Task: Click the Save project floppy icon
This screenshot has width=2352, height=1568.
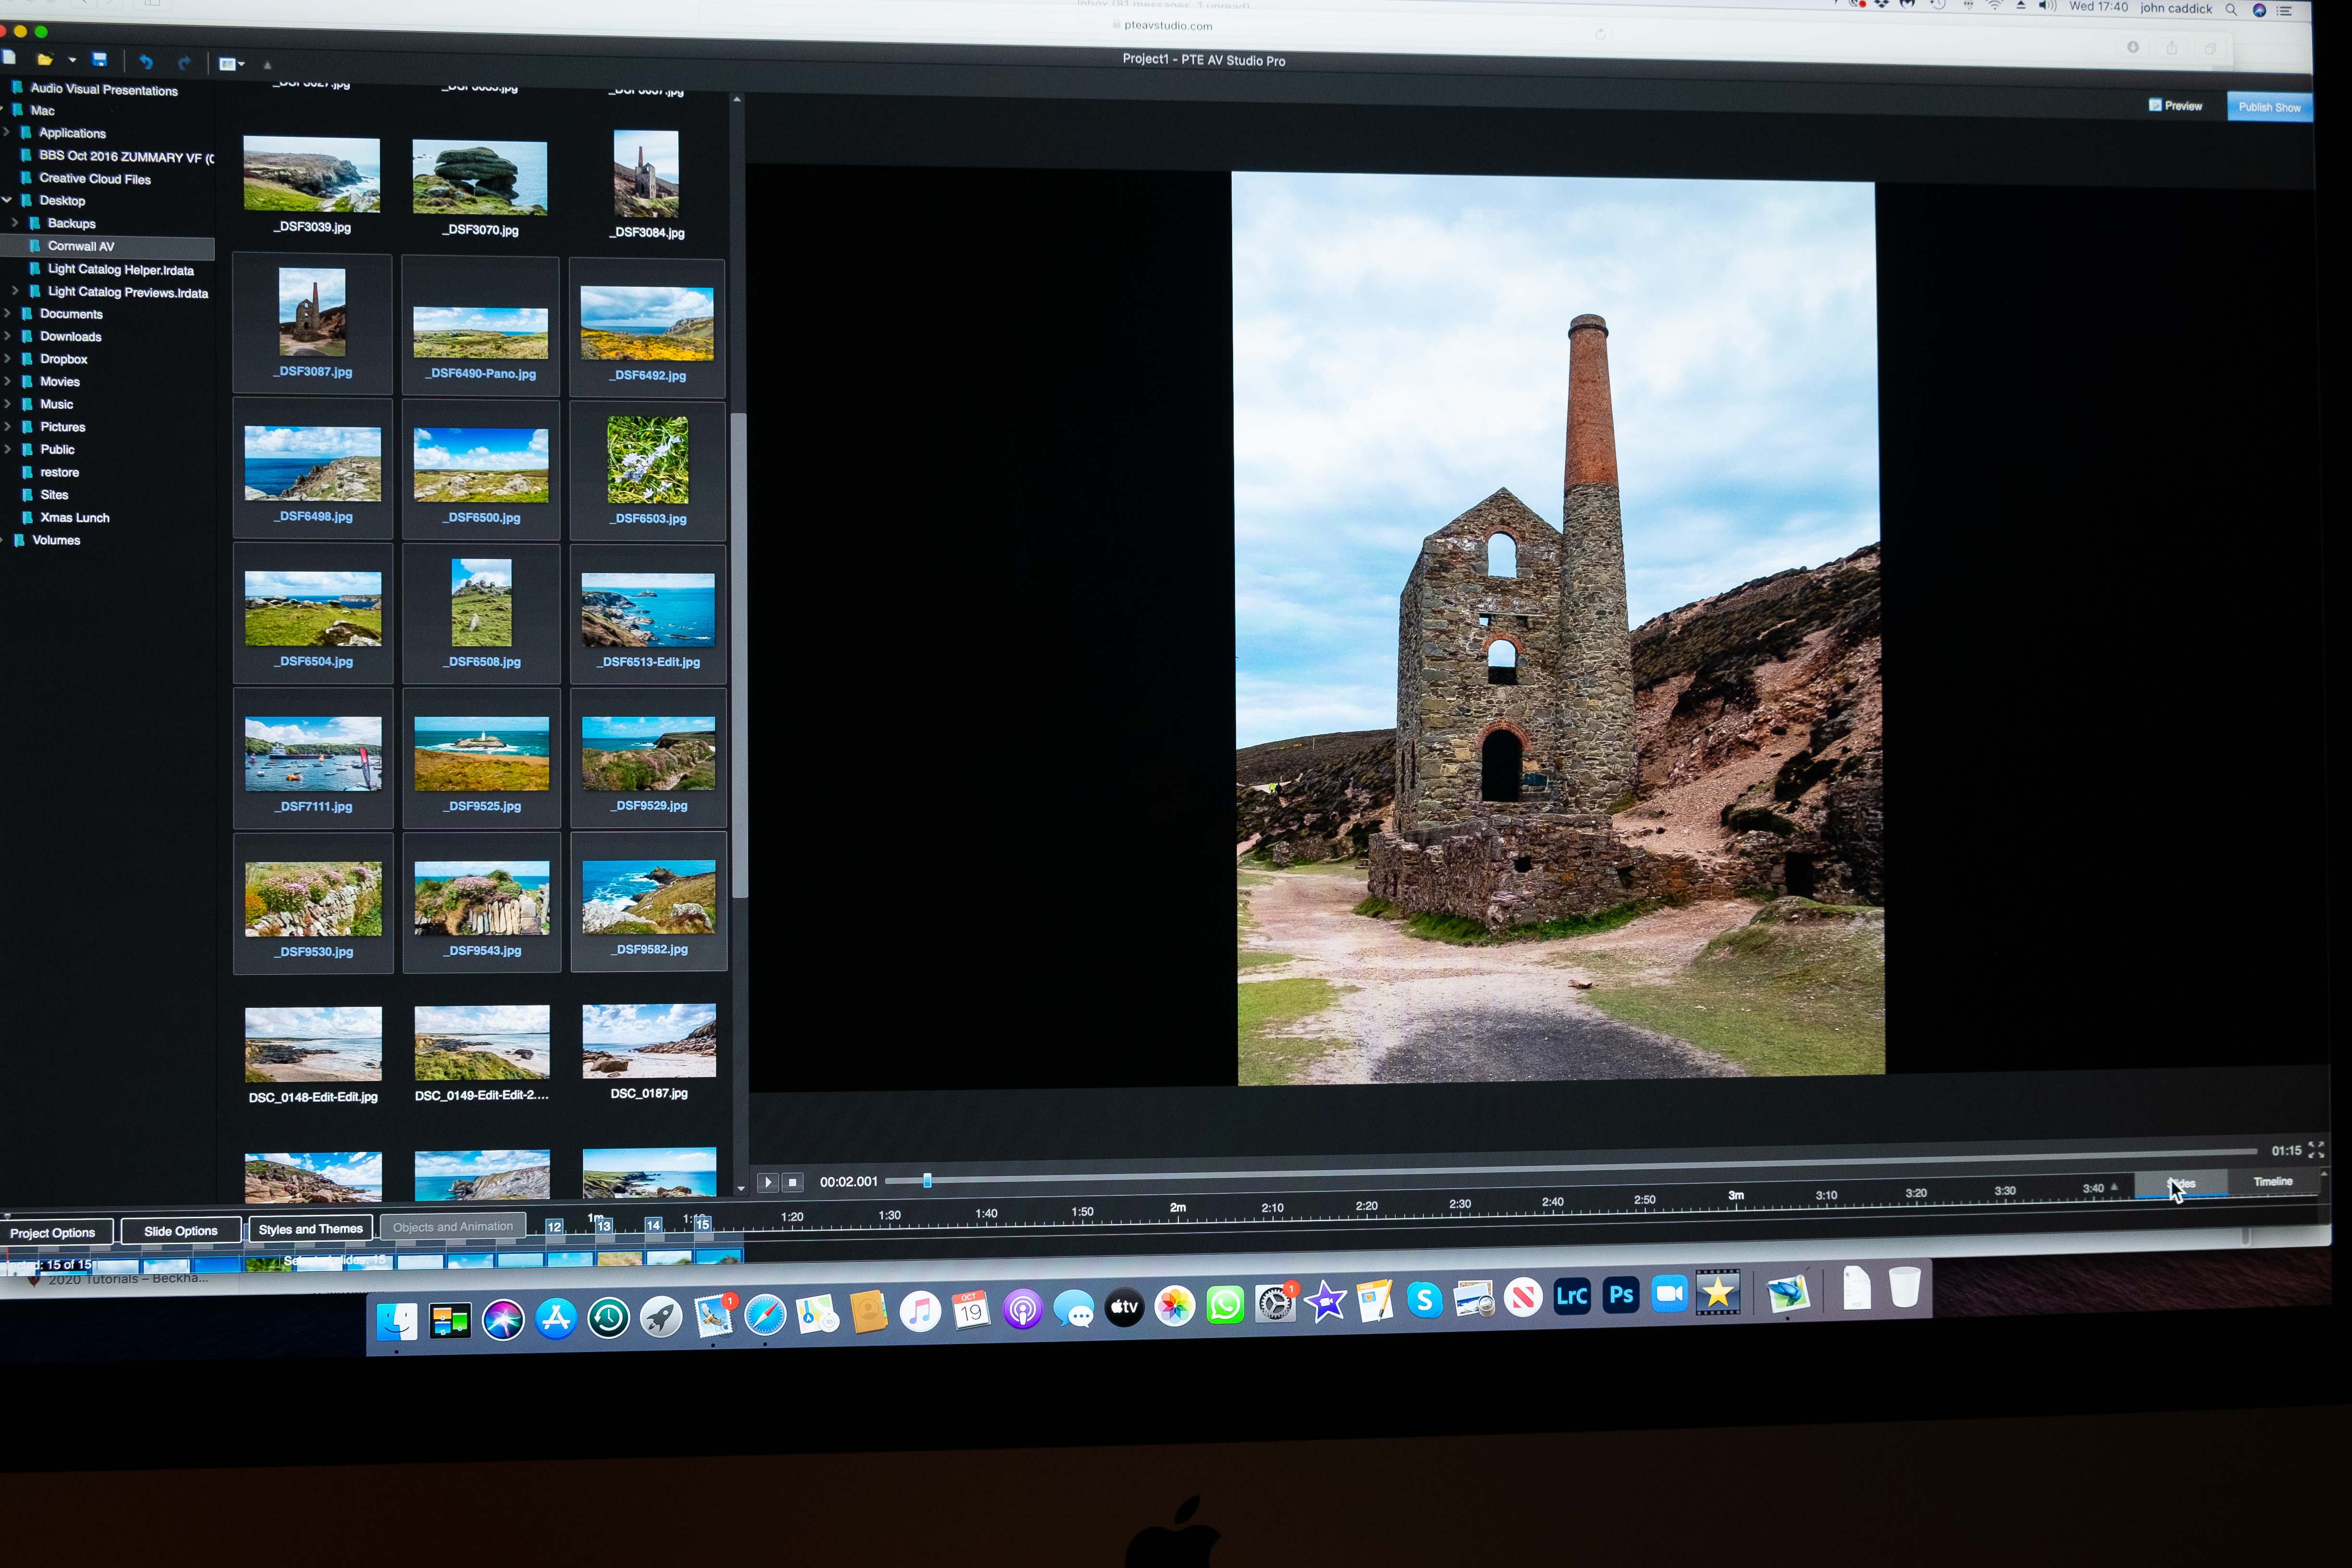Action: pos(99,60)
